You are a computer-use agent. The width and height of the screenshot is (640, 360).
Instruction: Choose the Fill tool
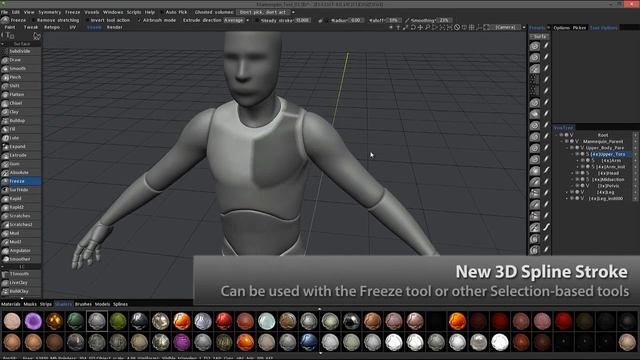click(x=21, y=129)
